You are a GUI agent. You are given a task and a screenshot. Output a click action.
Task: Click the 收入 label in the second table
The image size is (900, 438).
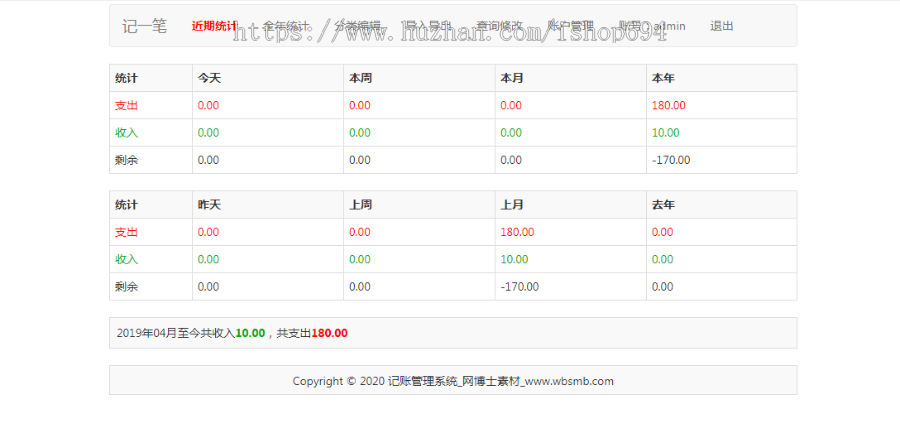pos(126,259)
